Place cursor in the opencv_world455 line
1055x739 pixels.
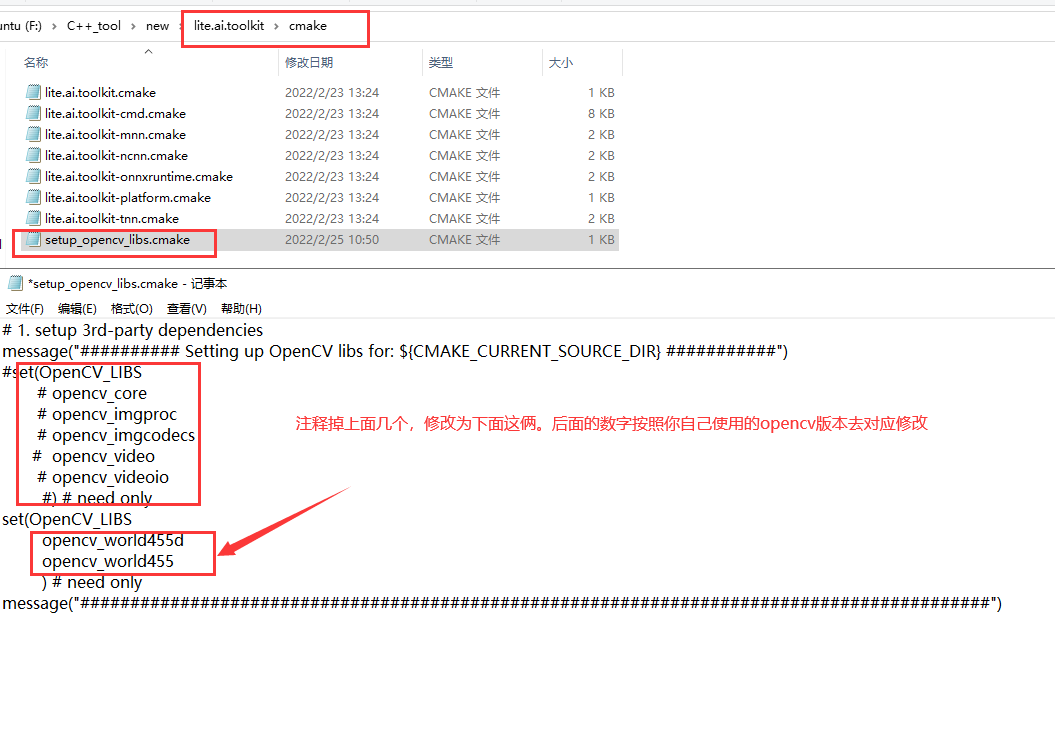coord(108,561)
